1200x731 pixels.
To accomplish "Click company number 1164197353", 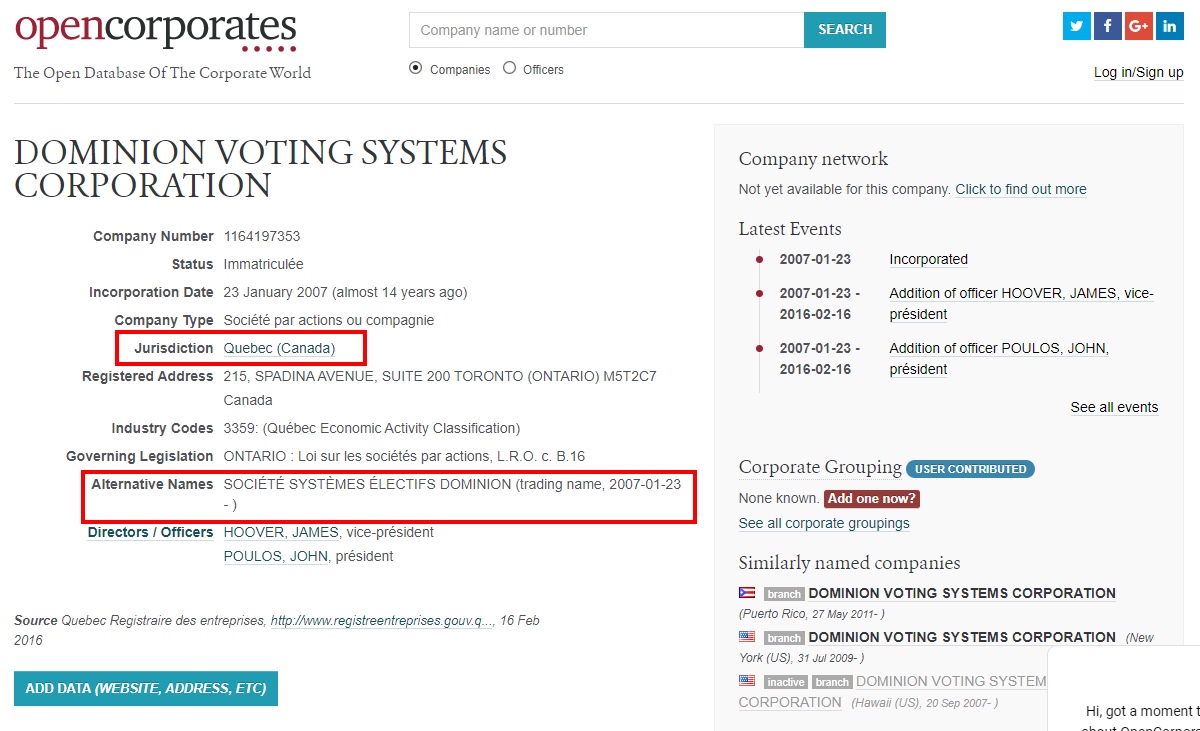I will [x=262, y=236].
